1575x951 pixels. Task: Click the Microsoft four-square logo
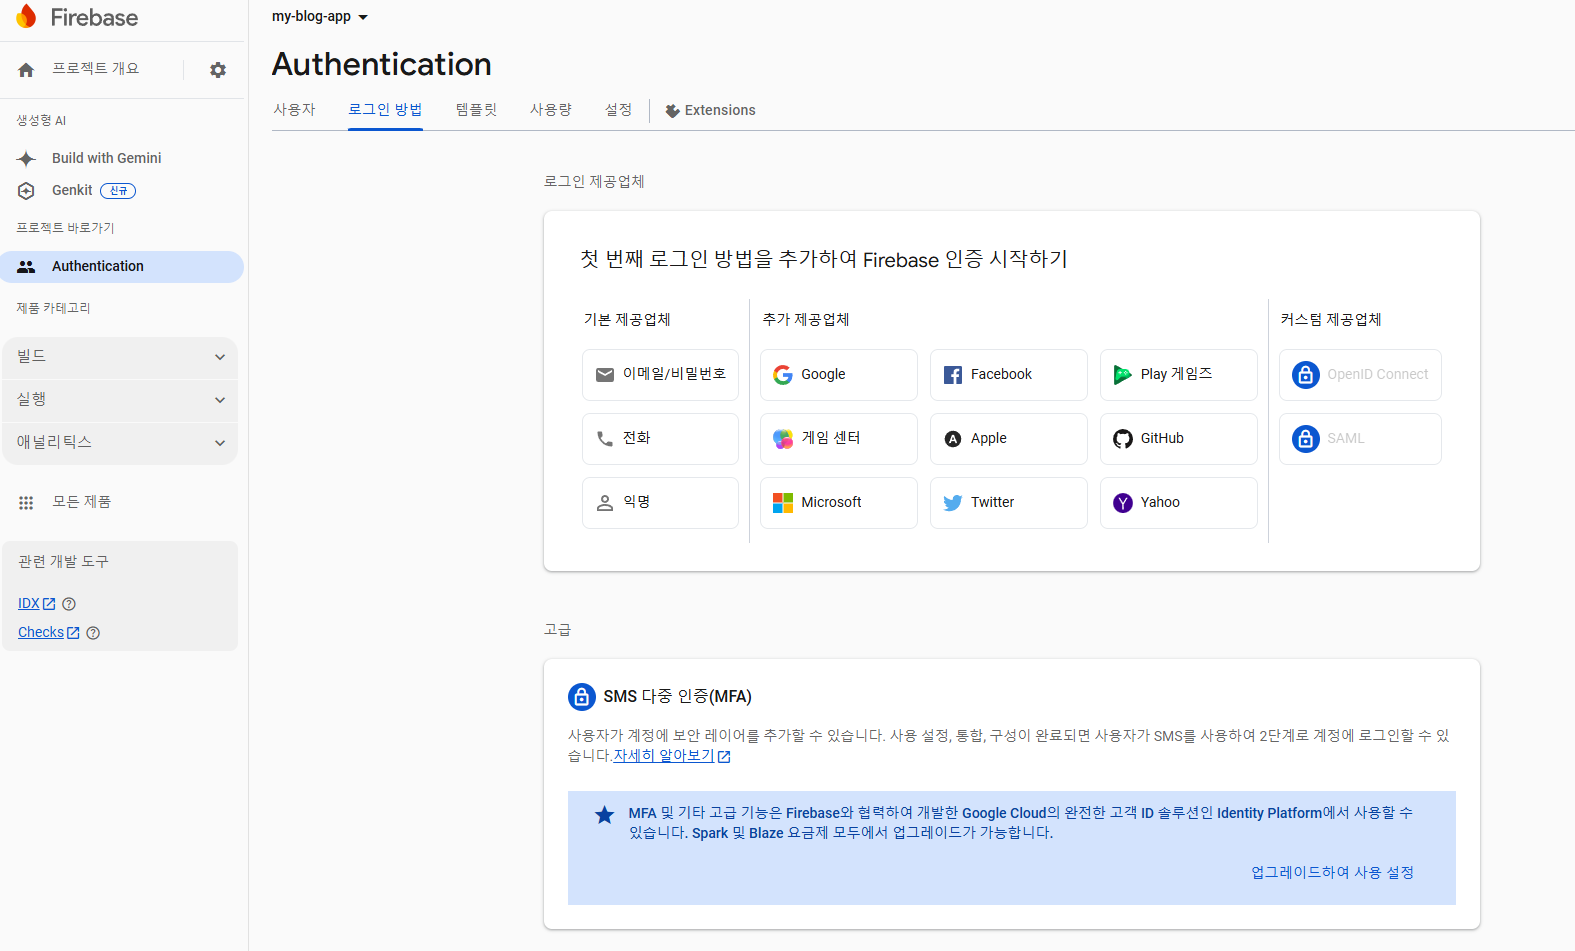(x=783, y=503)
